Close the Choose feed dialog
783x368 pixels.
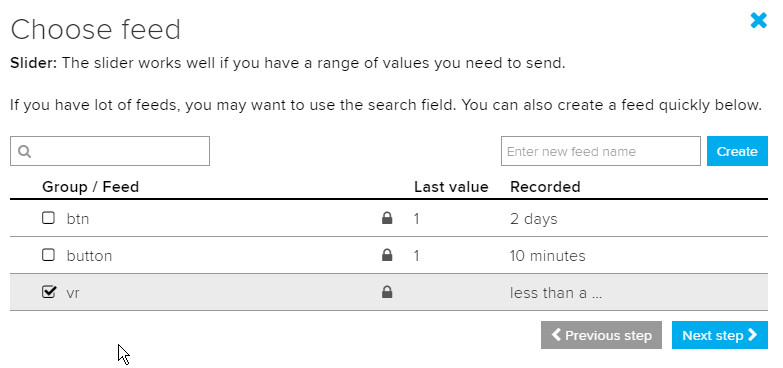tap(758, 20)
